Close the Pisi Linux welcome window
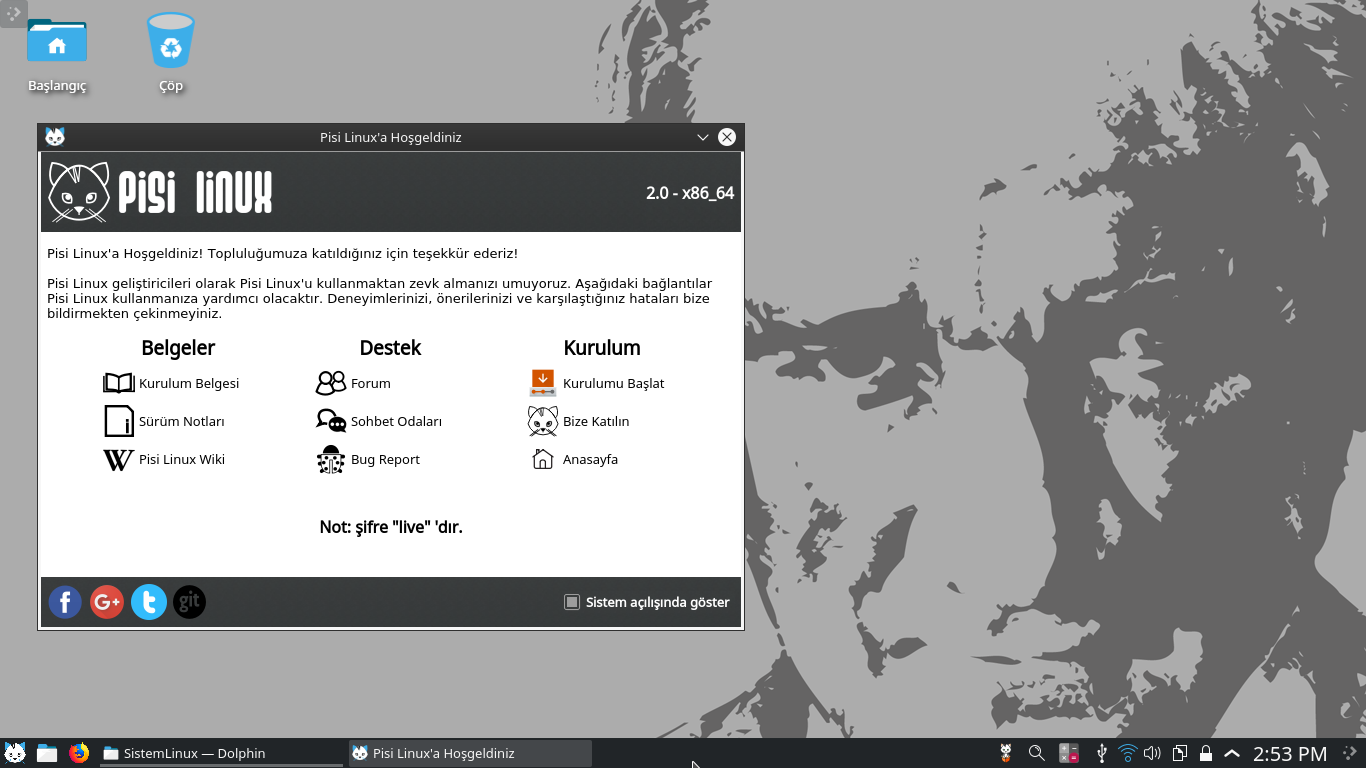The width and height of the screenshot is (1366, 768). 727,137
